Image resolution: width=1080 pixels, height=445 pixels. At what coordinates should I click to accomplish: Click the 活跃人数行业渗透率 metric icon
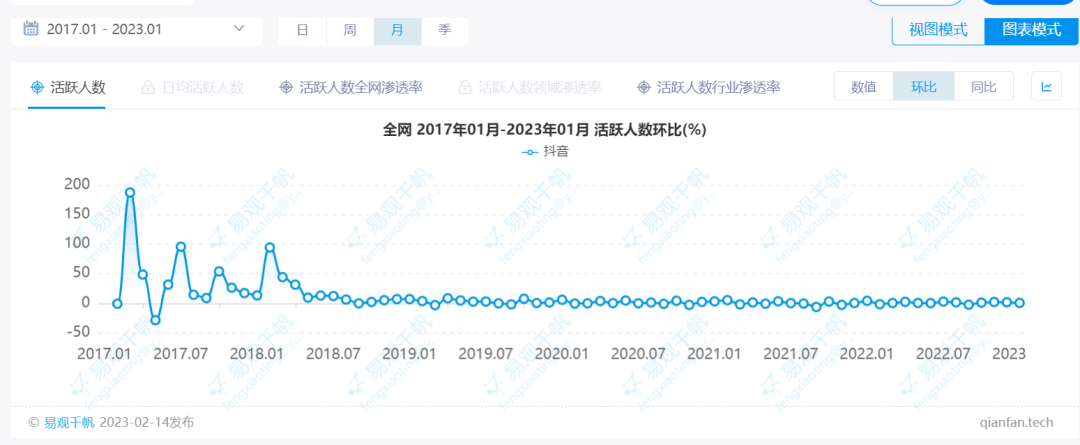point(643,88)
